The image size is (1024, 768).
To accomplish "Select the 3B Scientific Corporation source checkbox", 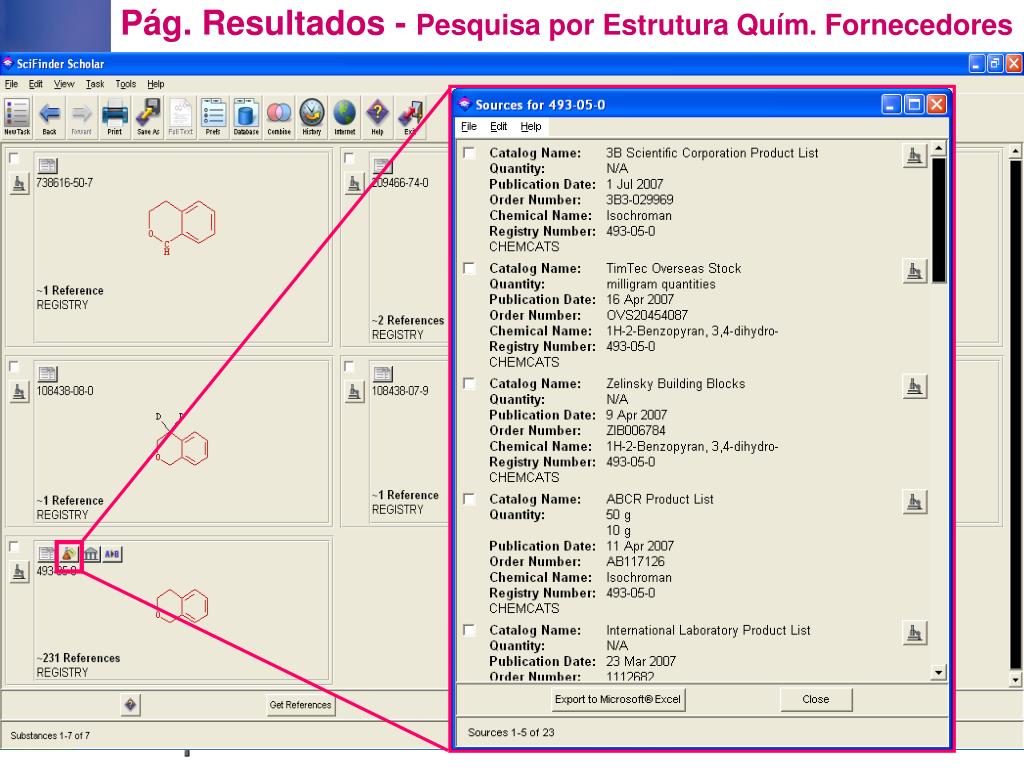I will click(x=469, y=153).
